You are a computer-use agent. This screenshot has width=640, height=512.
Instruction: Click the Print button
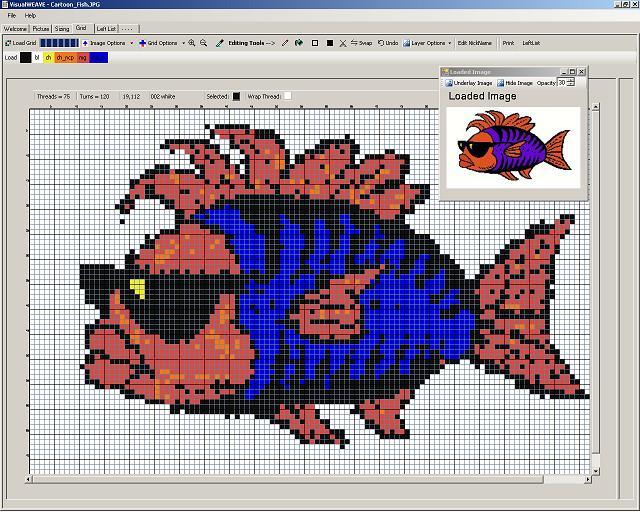click(508, 43)
